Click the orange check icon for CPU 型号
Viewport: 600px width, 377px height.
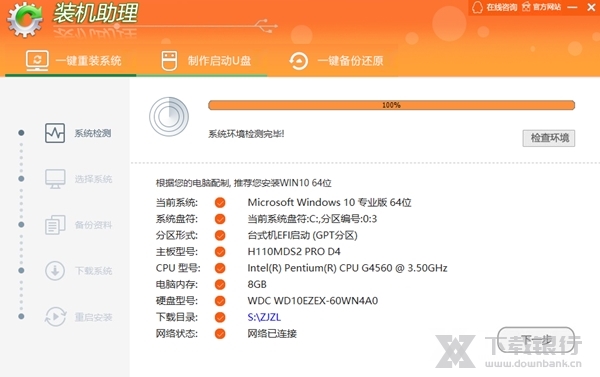(x=220, y=268)
